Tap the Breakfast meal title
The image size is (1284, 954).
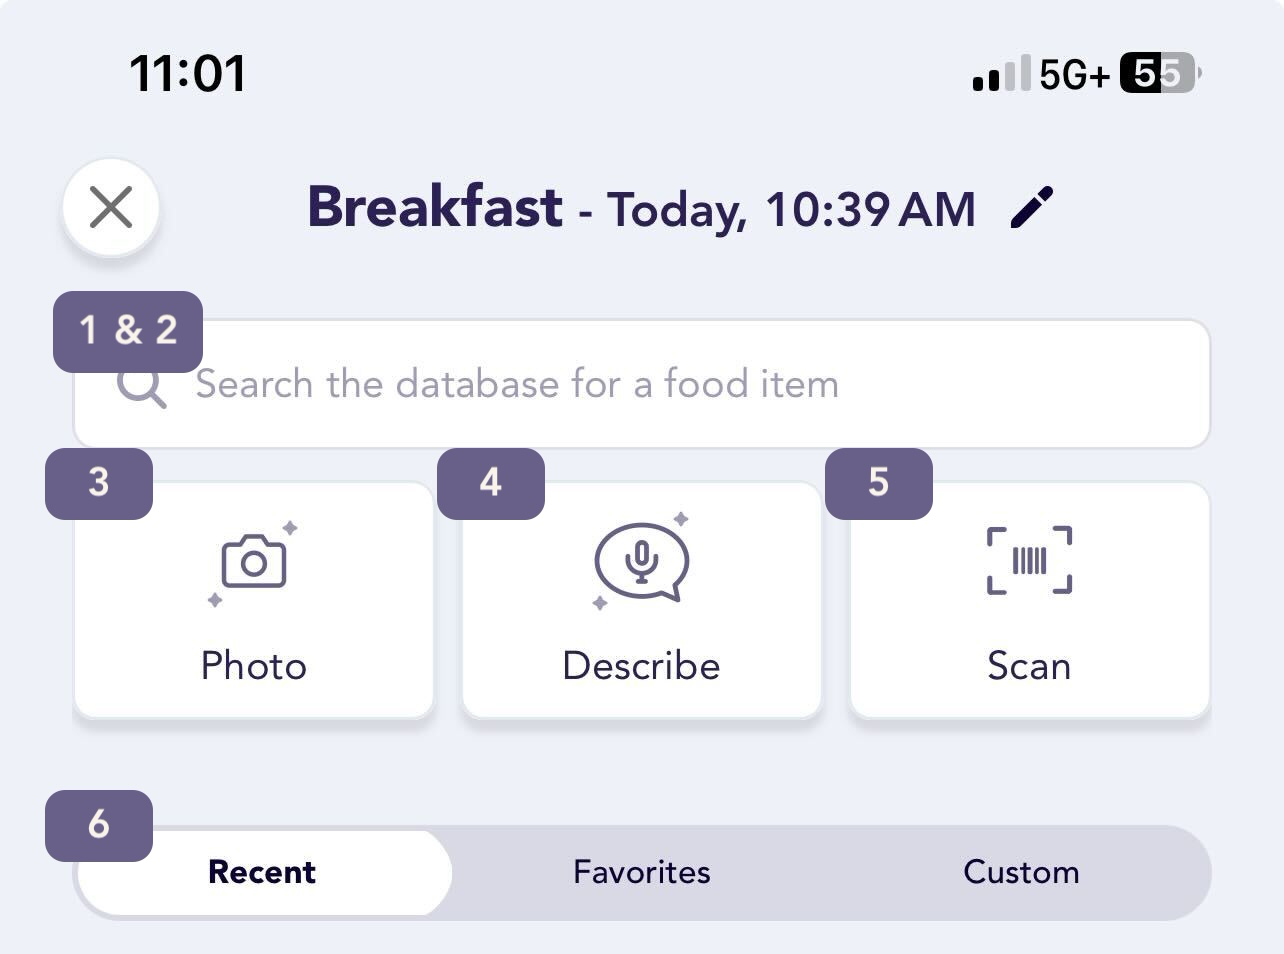434,207
